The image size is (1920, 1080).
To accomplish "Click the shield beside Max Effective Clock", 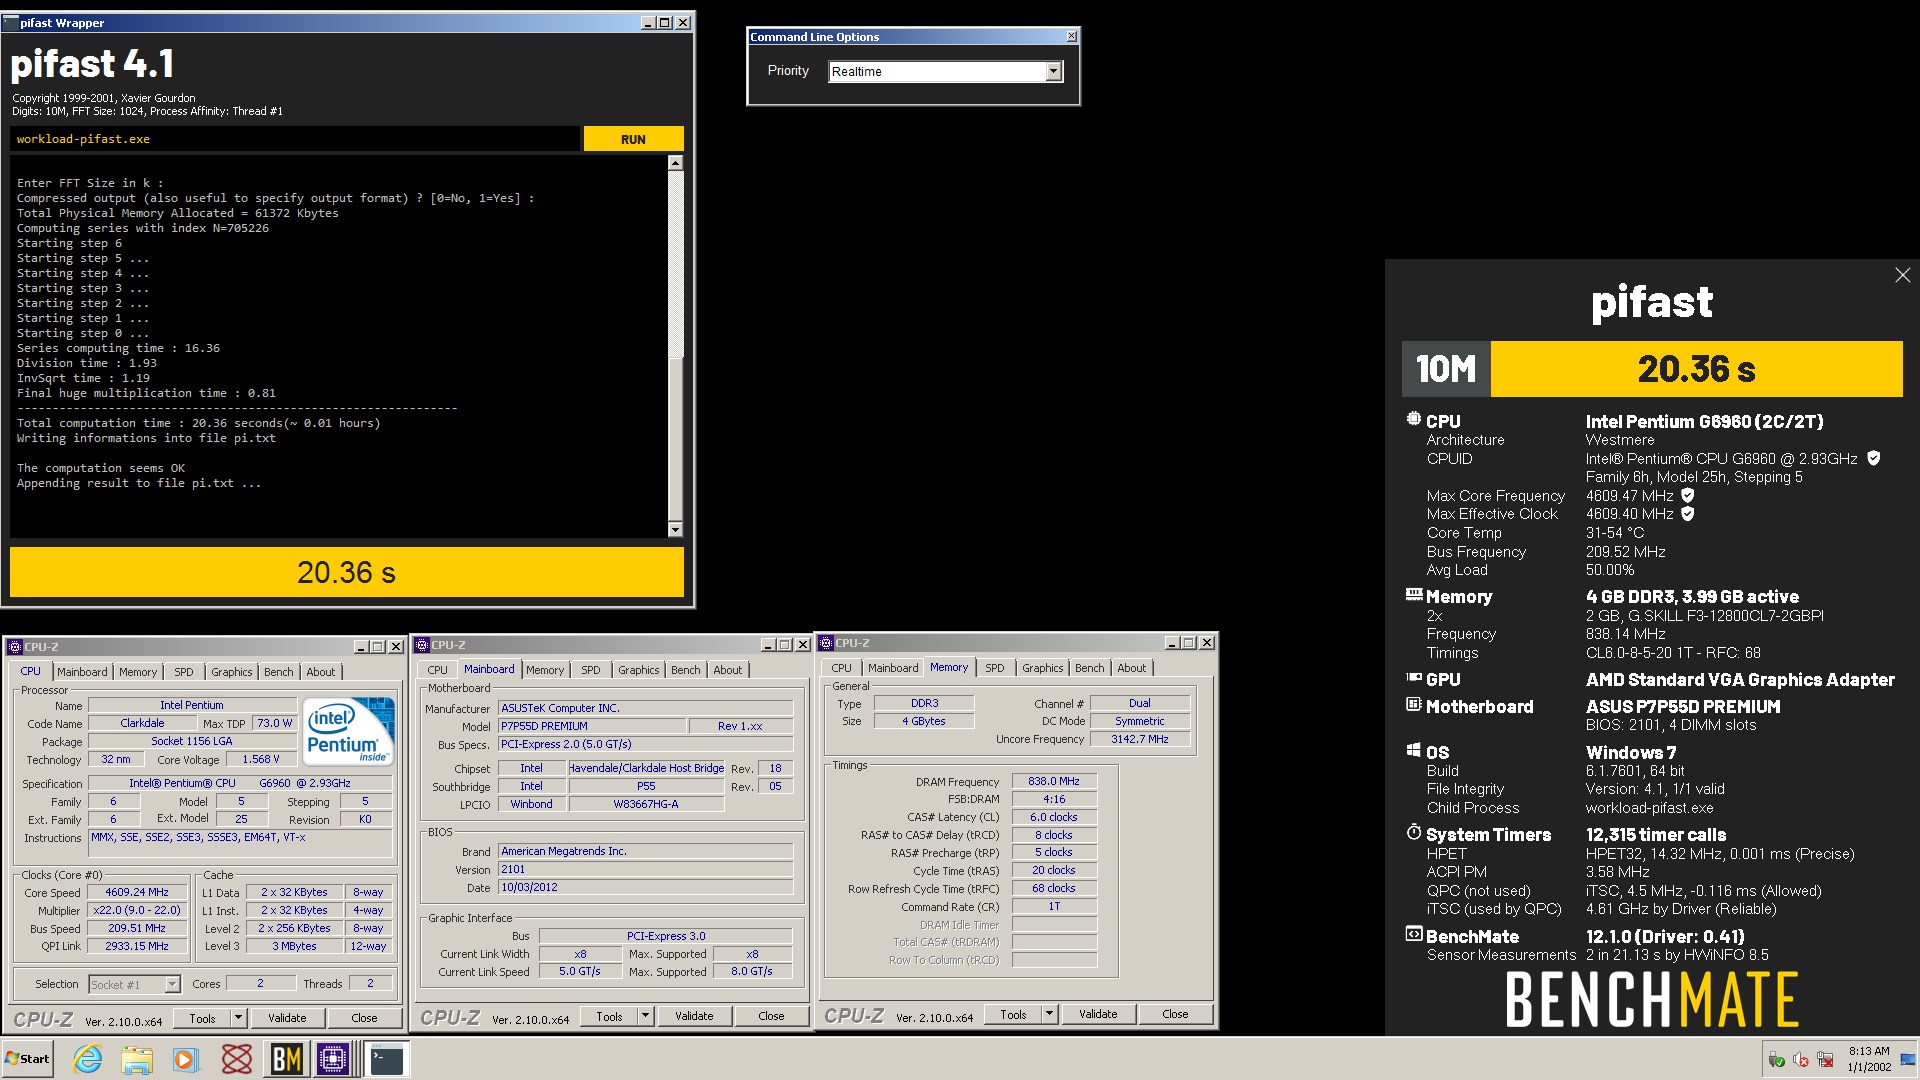I will pyautogui.click(x=1688, y=514).
